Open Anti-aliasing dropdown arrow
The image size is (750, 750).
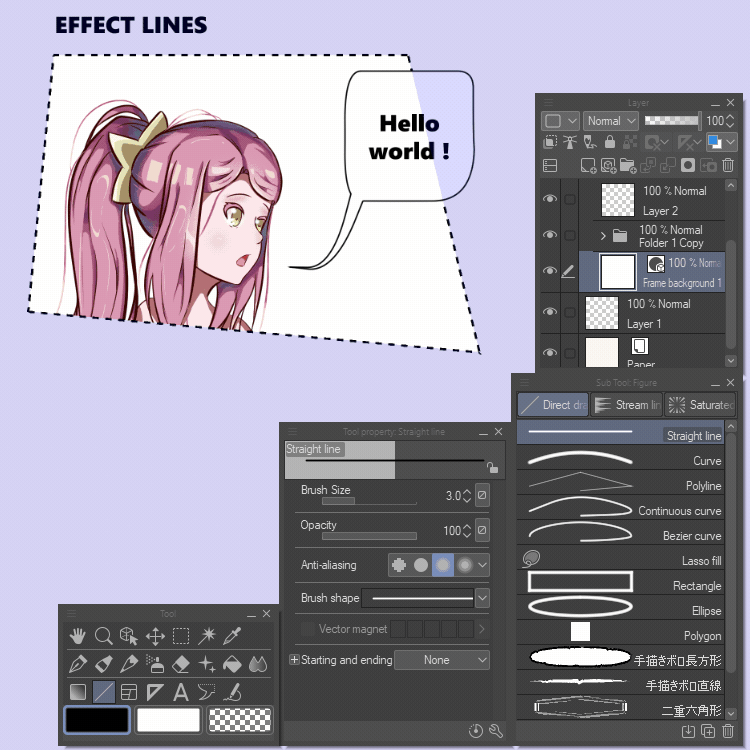point(483,565)
